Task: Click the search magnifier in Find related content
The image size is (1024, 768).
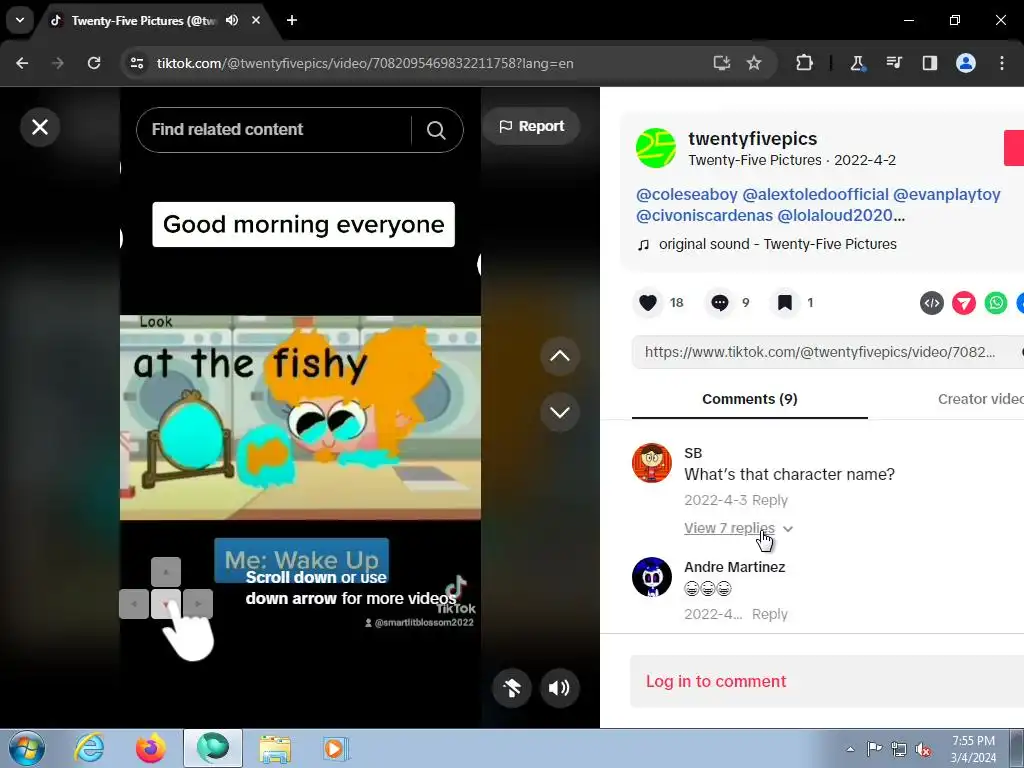Action: pos(436,130)
